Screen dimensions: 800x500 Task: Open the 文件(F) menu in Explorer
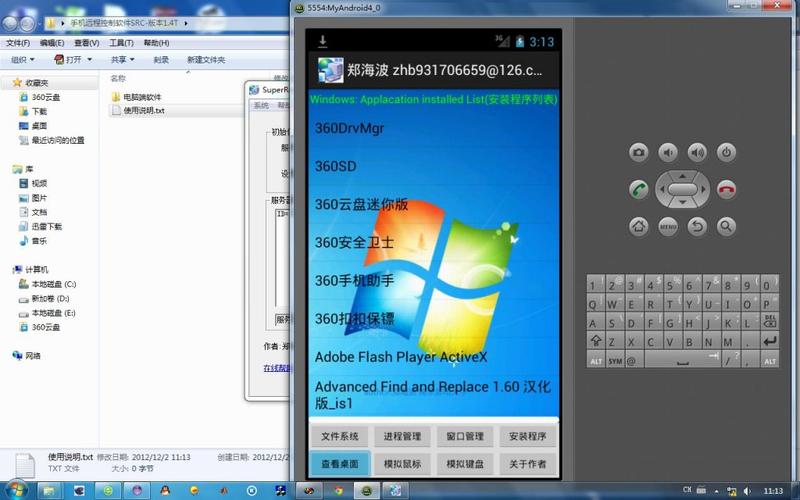click(x=17, y=43)
